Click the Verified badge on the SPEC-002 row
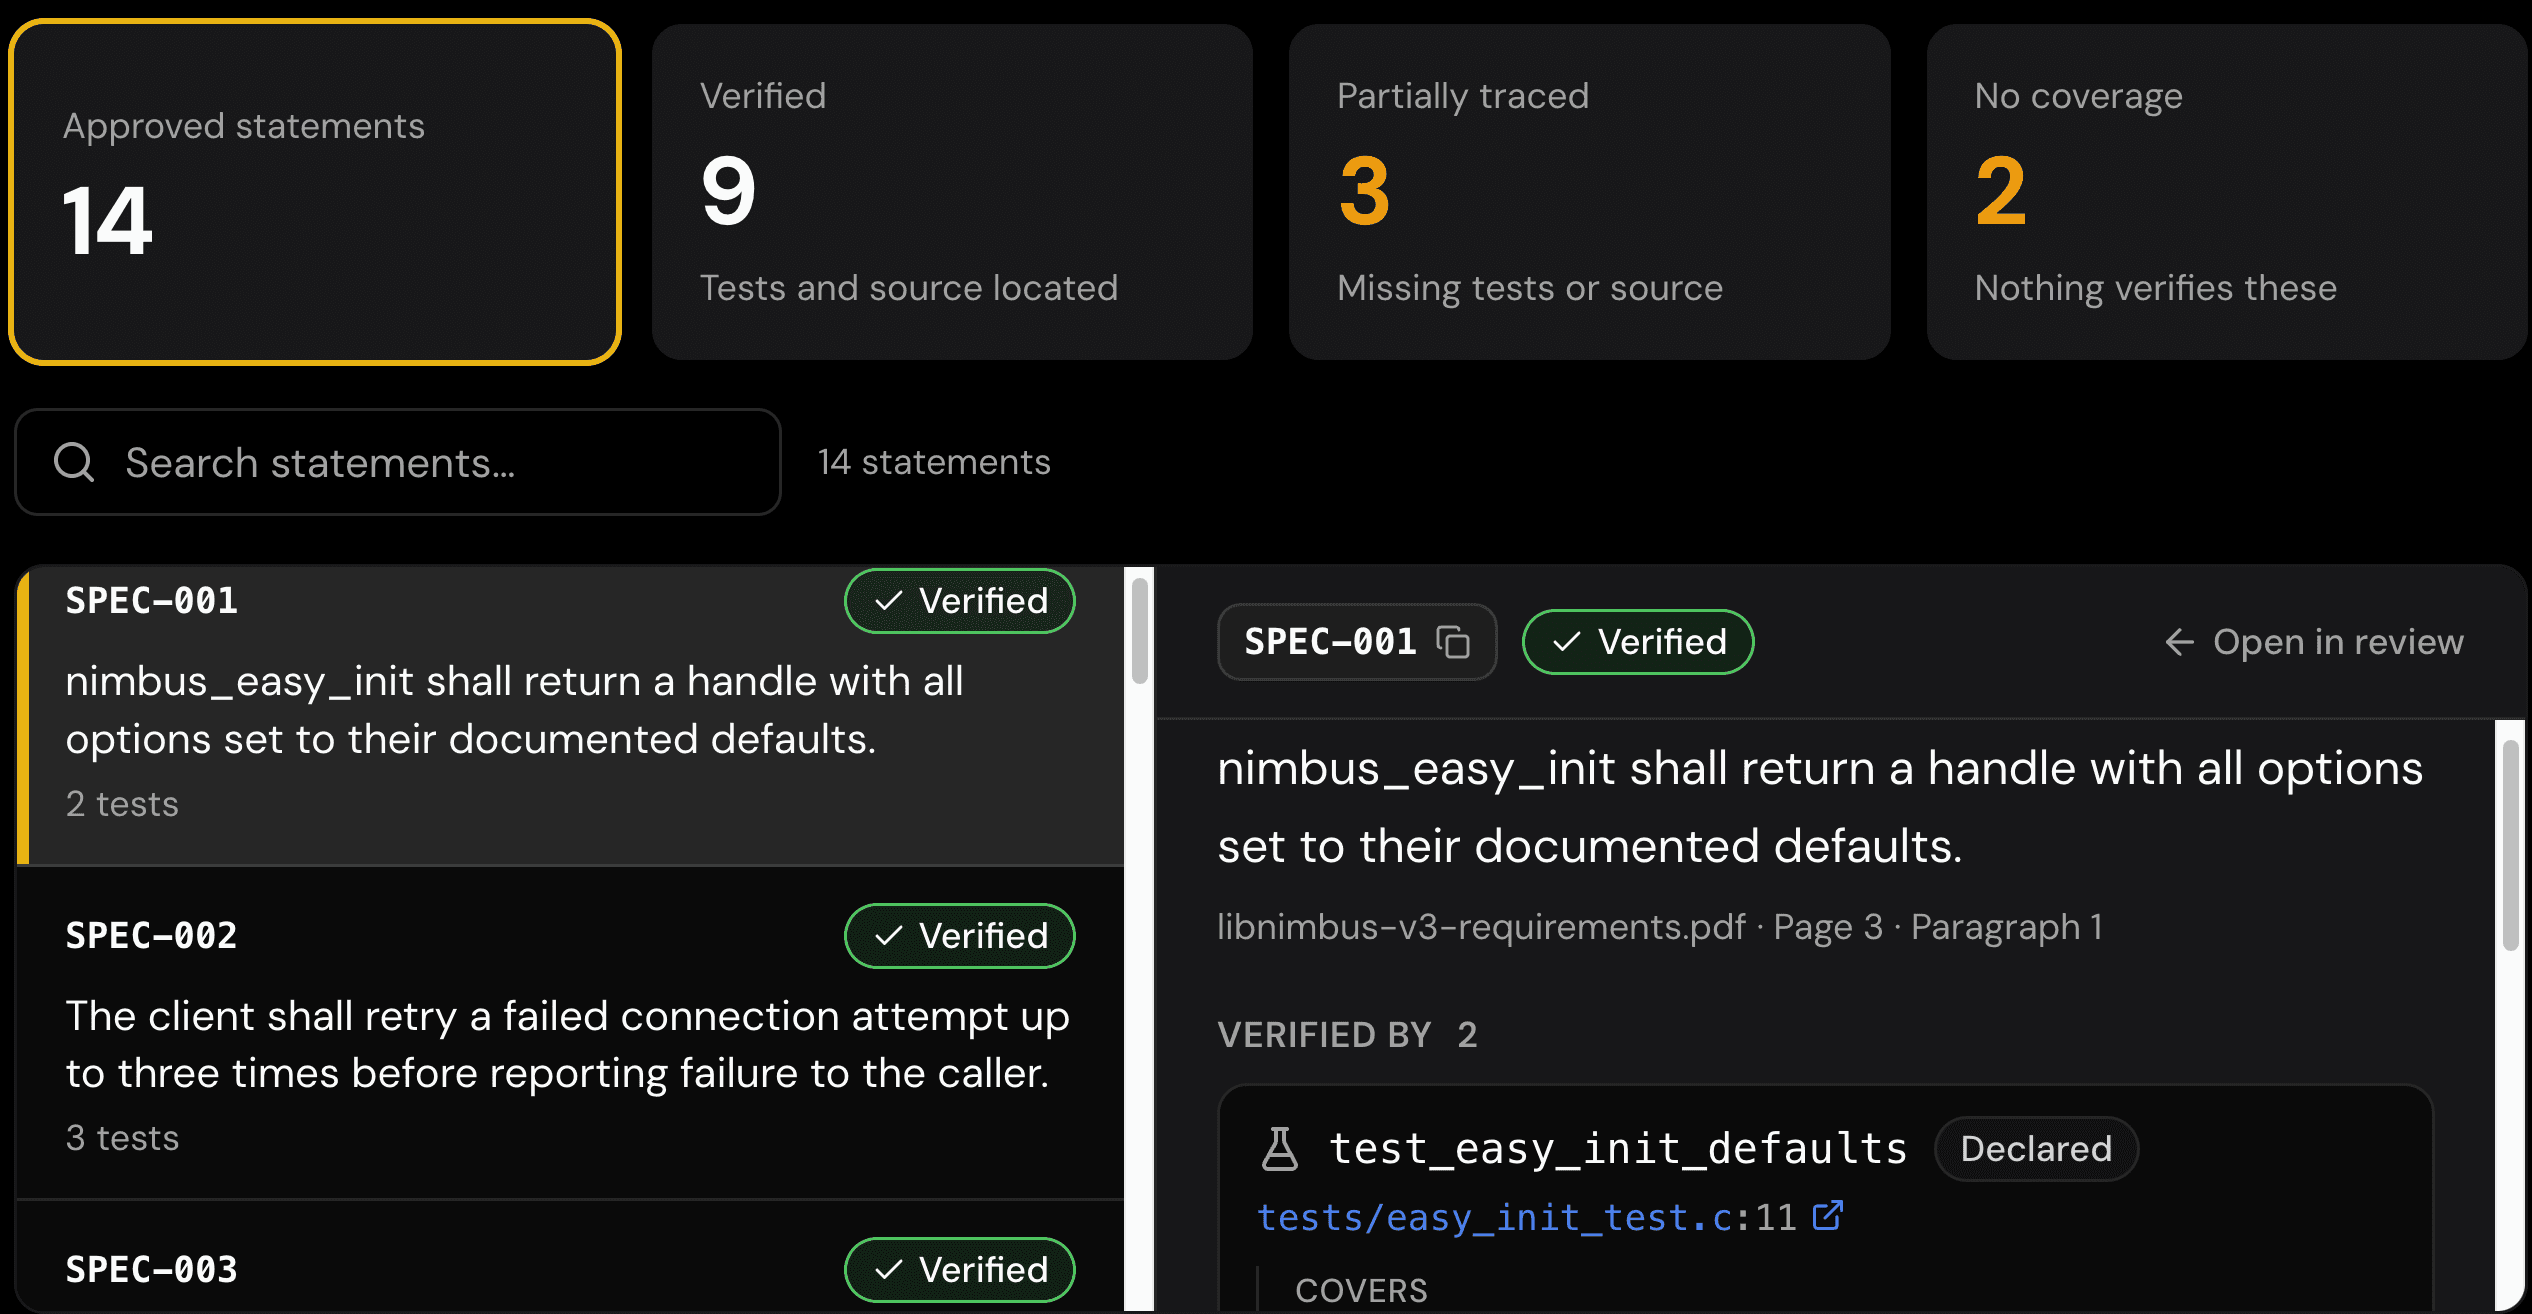The image size is (2532, 1314). pos(960,936)
